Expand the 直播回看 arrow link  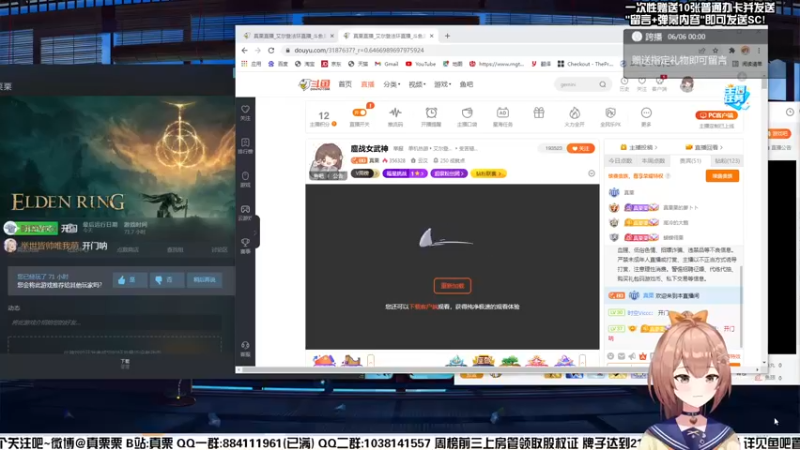pos(705,147)
